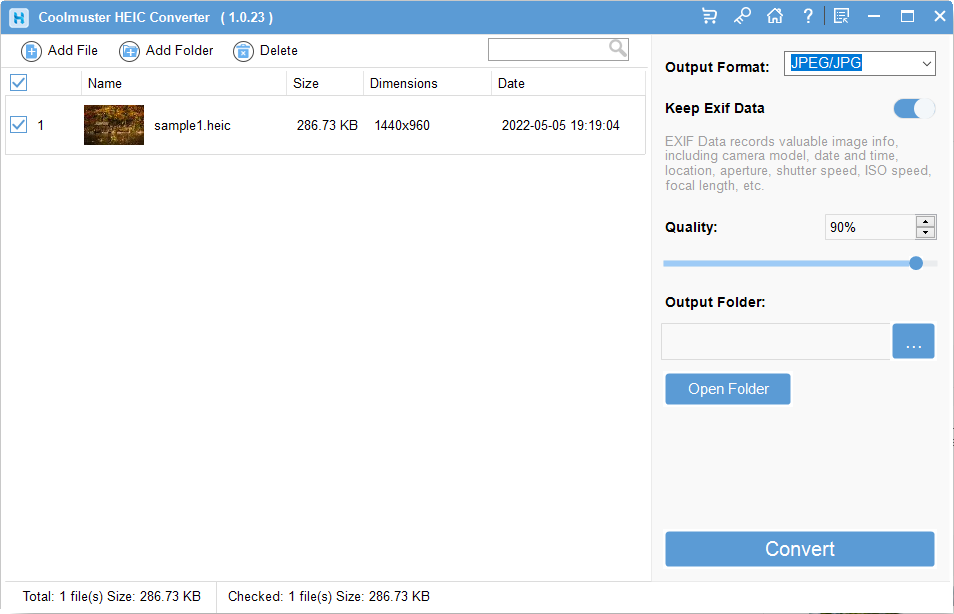The image size is (954, 614).
Task: Click the question mark help icon
Action: (807, 16)
